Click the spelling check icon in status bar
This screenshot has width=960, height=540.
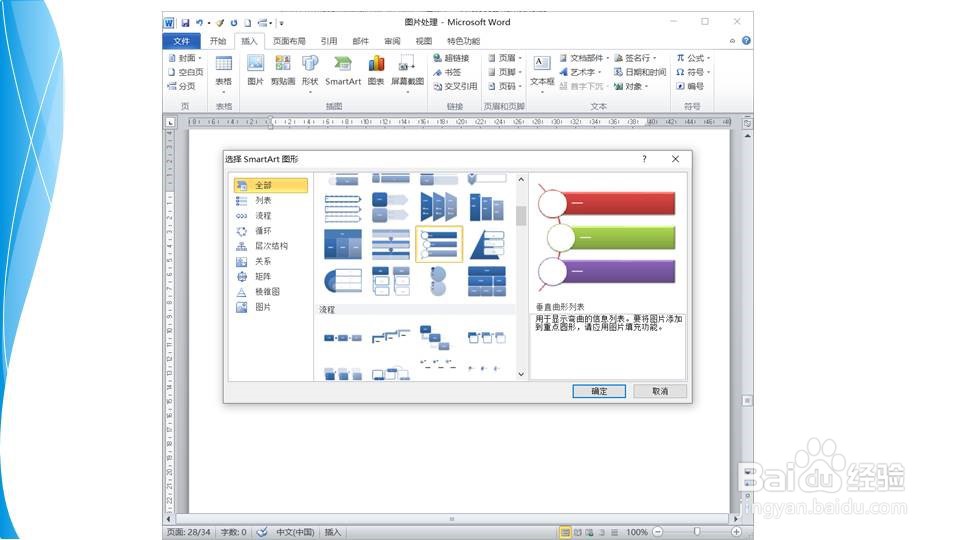coord(262,532)
